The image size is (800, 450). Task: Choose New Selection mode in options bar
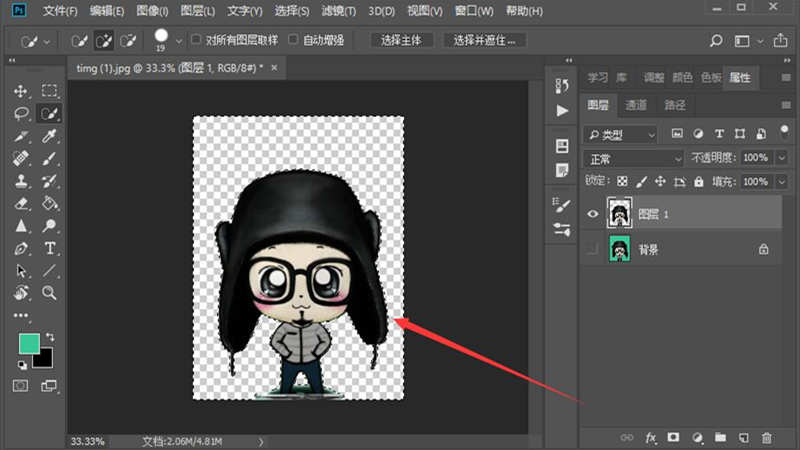coord(79,41)
